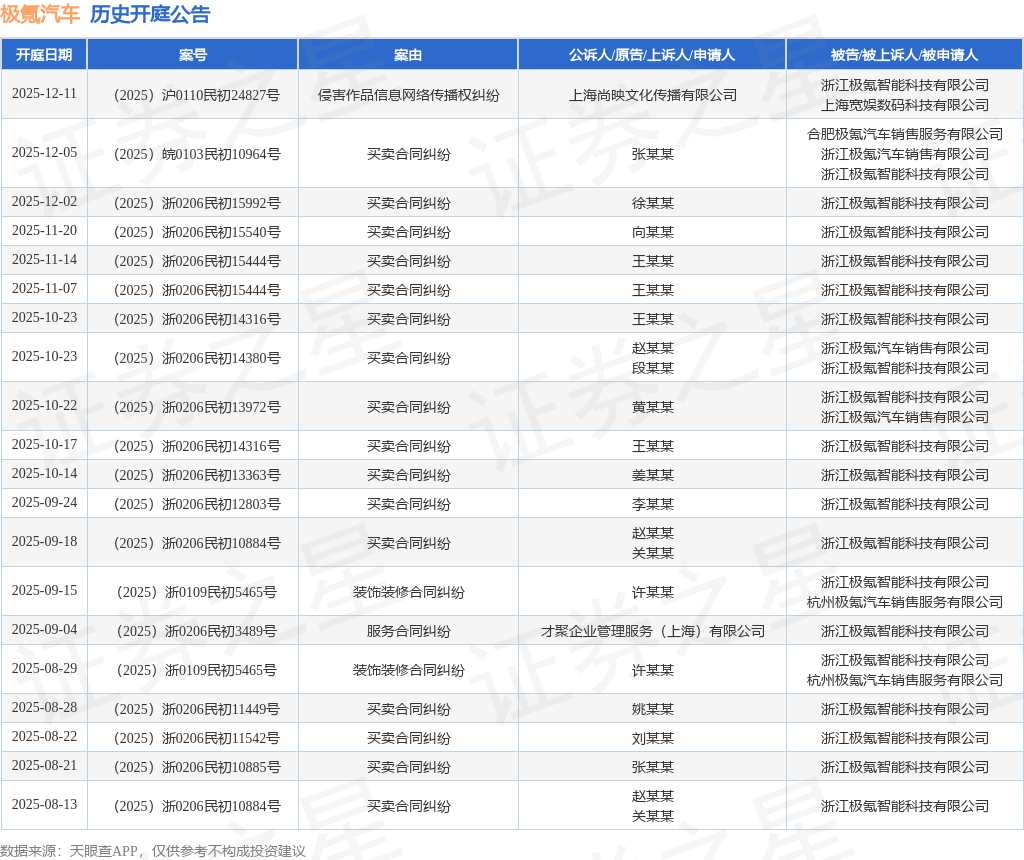Select the 服务合同纠纷 cause cell

(x=408, y=631)
